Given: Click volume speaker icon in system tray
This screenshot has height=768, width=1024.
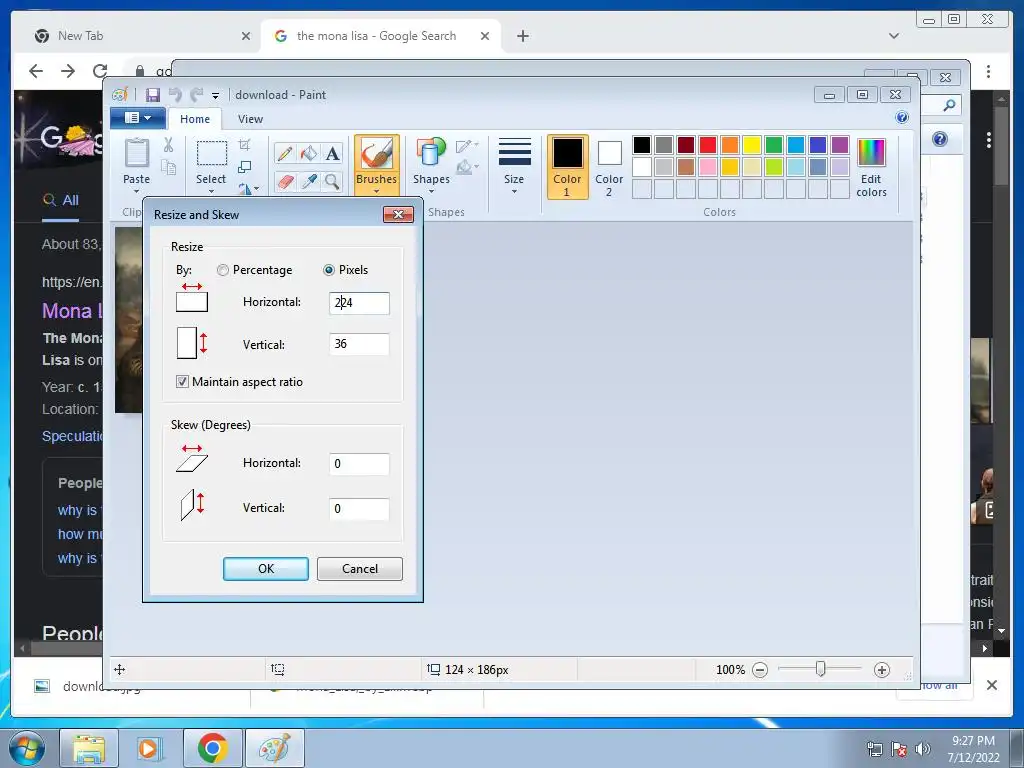Looking at the screenshot, I should 923,749.
